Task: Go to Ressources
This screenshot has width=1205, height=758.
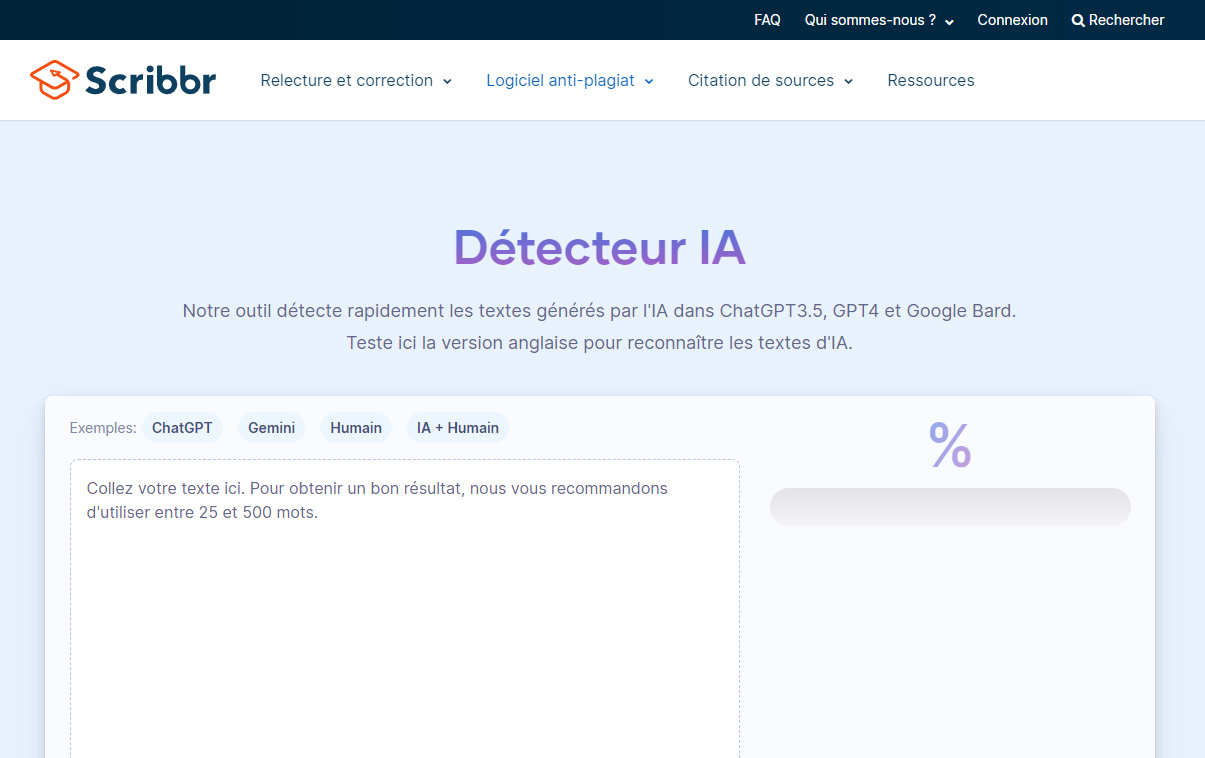Action: [930, 80]
